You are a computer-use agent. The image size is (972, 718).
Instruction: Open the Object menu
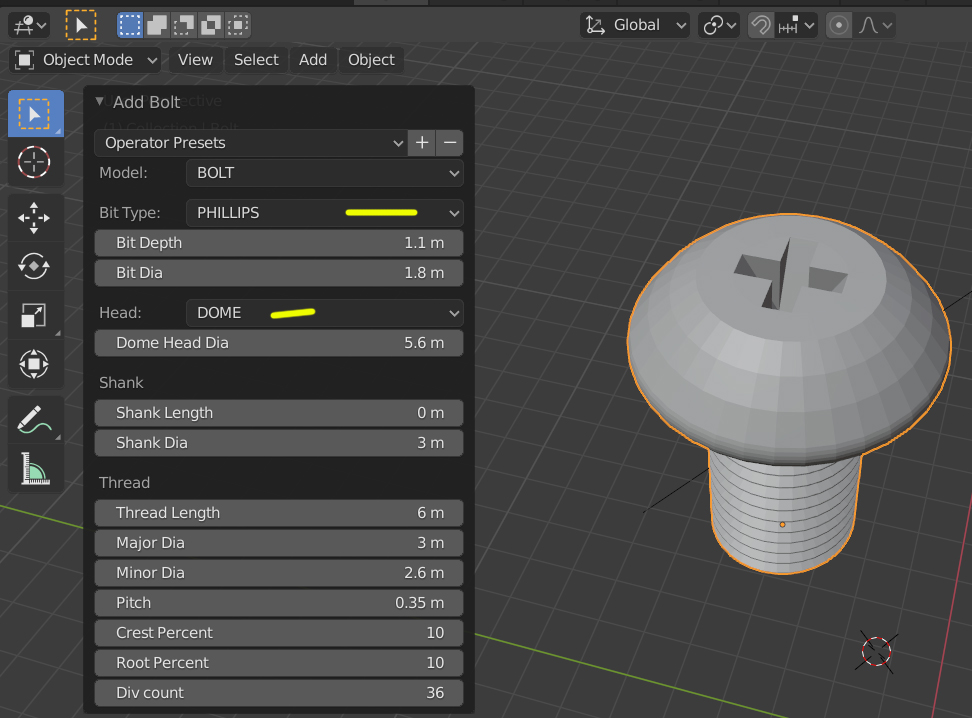pos(371,60)
